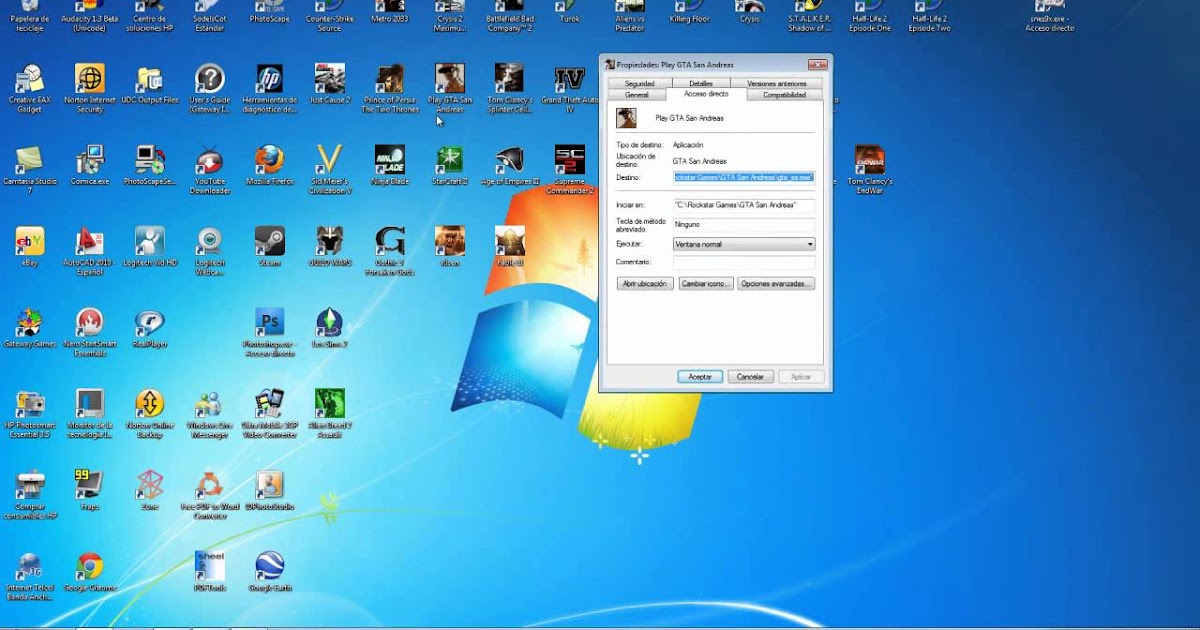Launch RealPlayer

150,325
